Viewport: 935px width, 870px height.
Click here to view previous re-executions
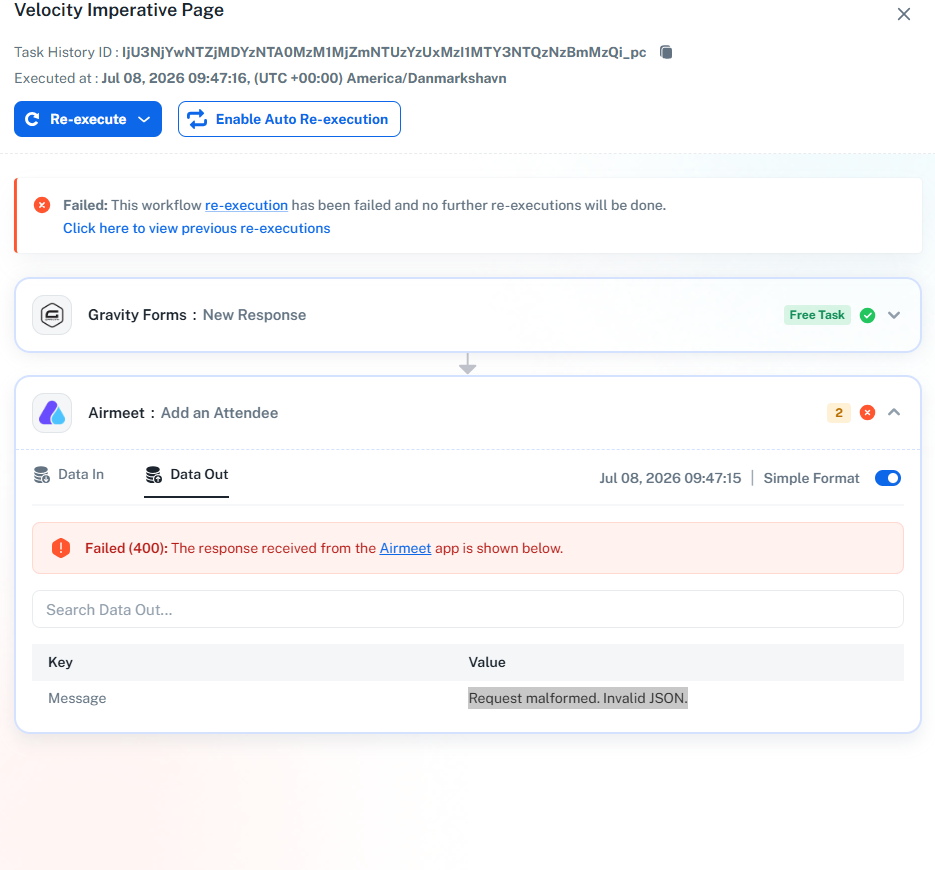197,228
